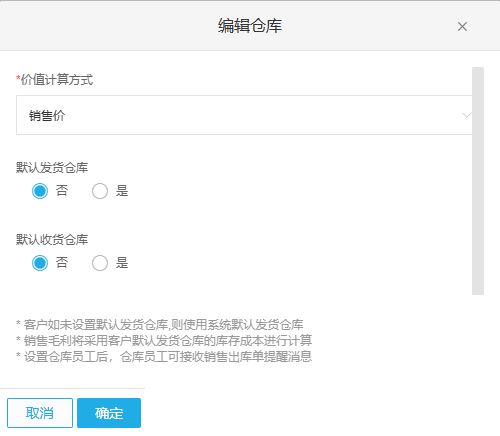The height and width of the screenshot is (436, 500).
Task: Click the 编辑仓库 dialog title
Action: tap(250, 26)
